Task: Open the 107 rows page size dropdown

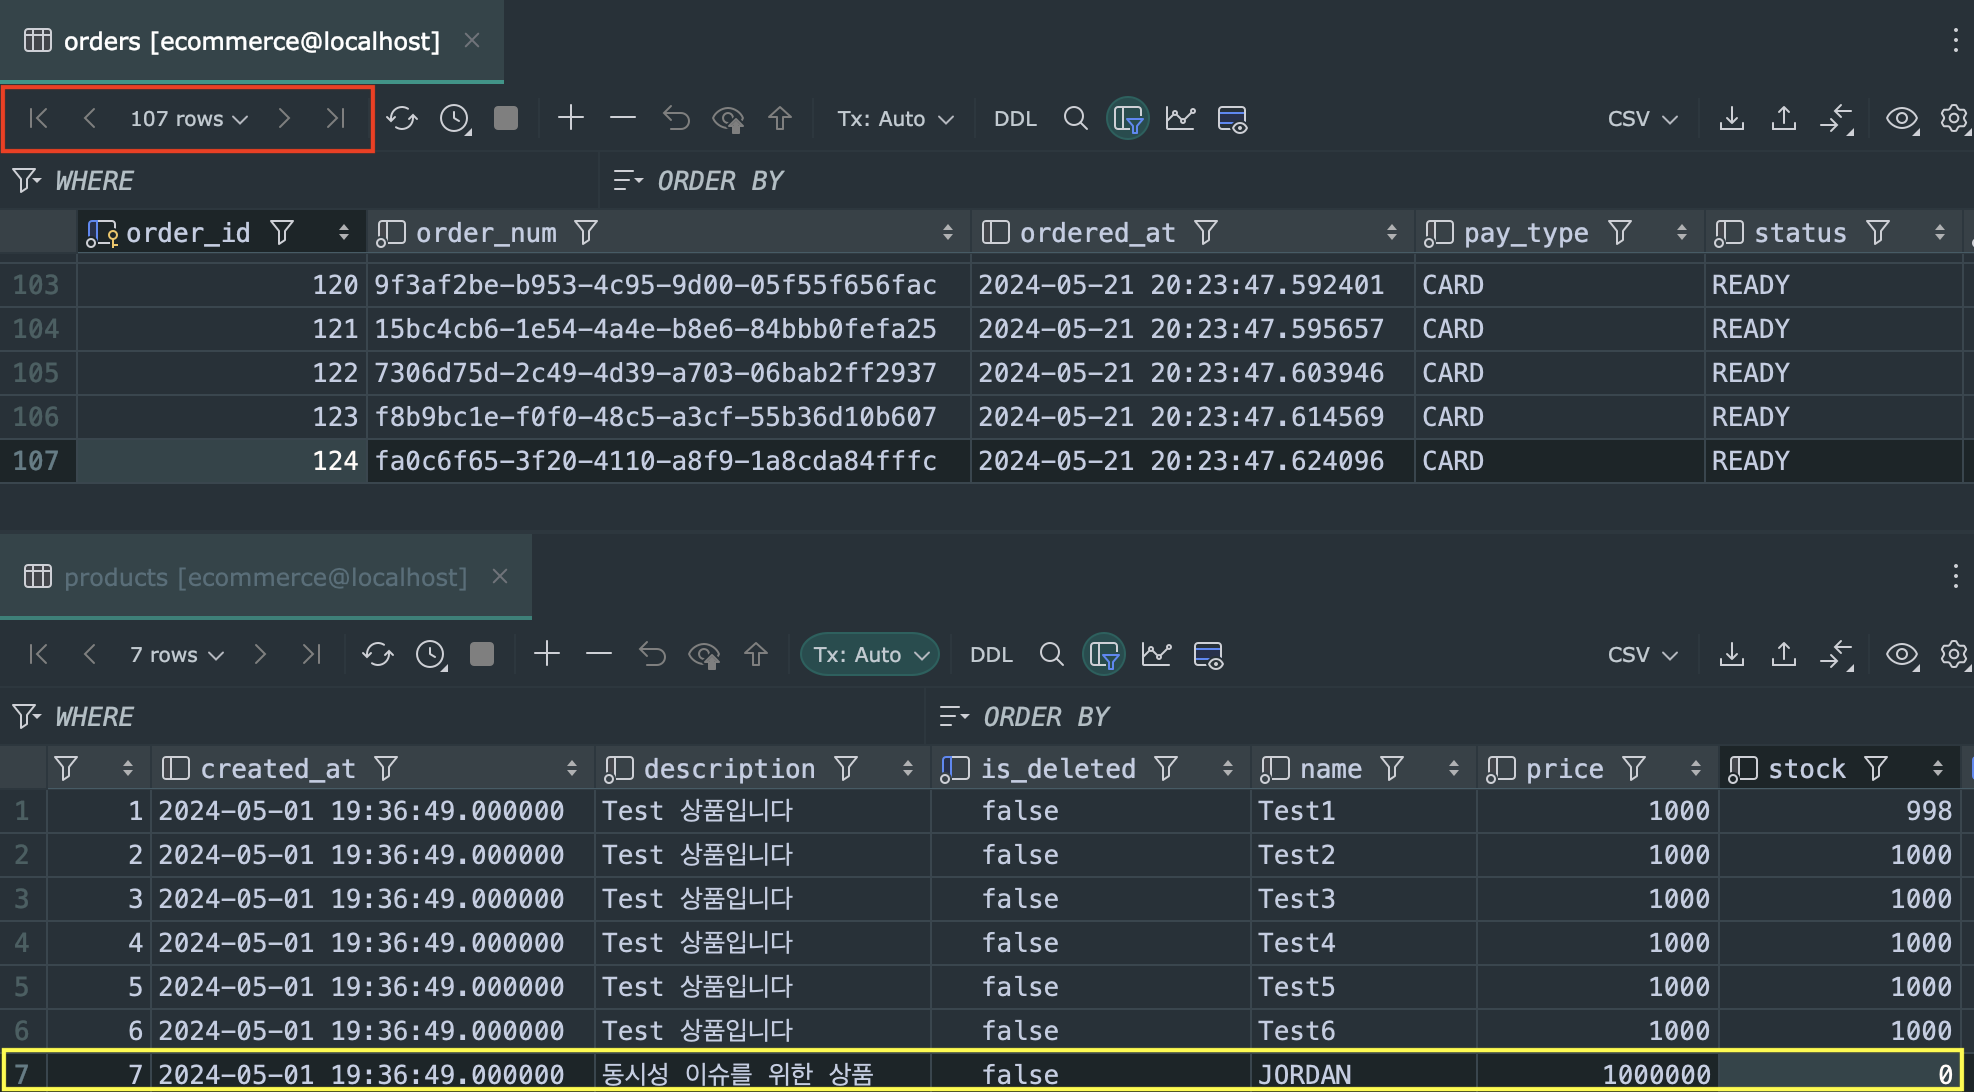Action: pos(188,119)
